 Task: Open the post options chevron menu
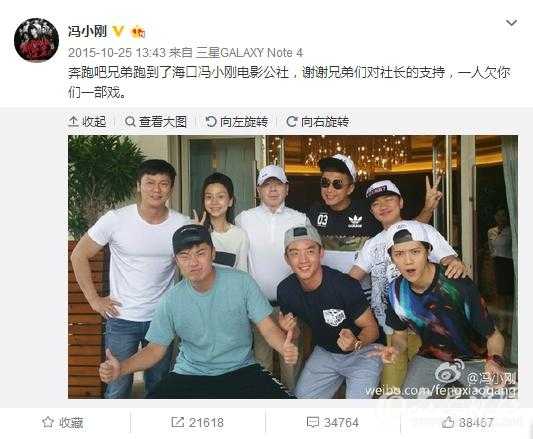click(x=511, y=23)
